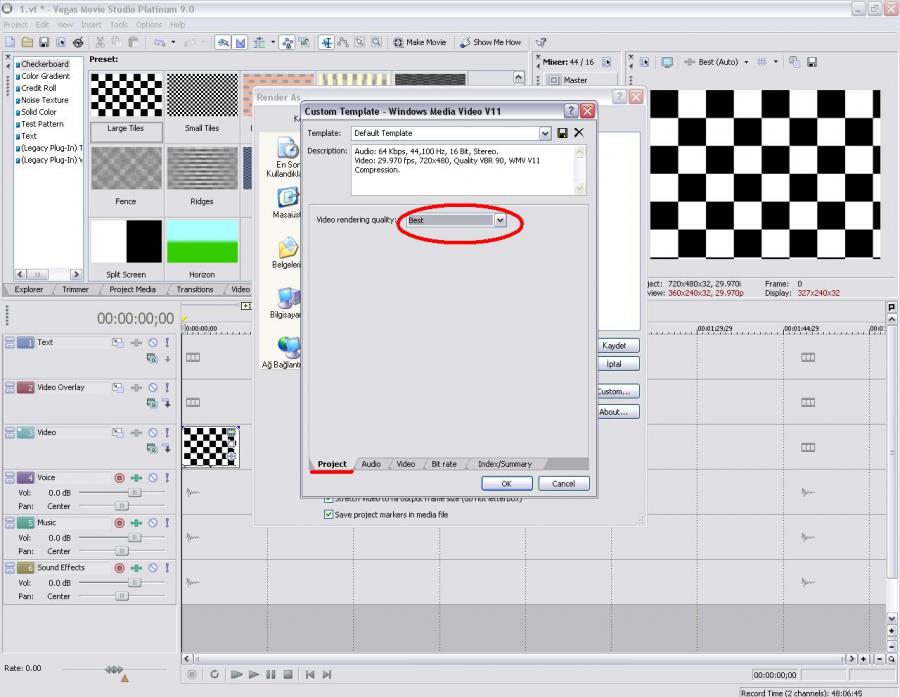Toggle Save project markers in media file
Image resolution: width=900 pixels, height=697 pixels.
329,515
